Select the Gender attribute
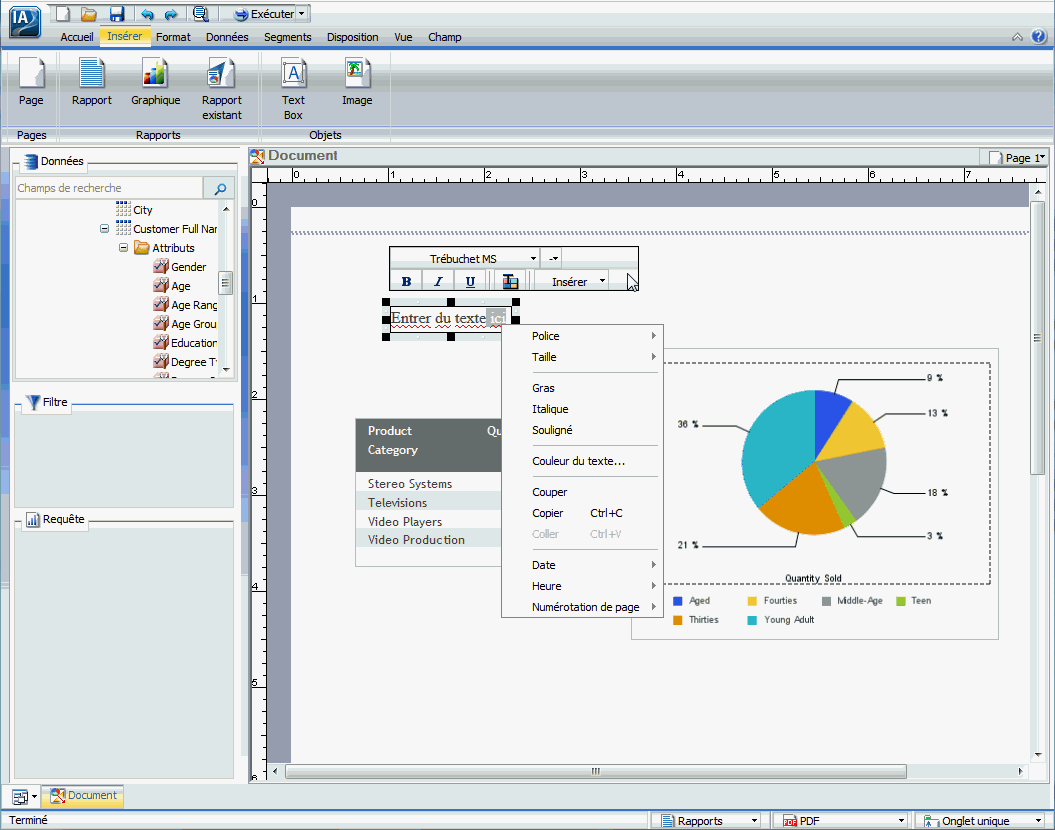Image resolution: width=1055 pixels, height=830 pixels. click(x=180, y=267)
